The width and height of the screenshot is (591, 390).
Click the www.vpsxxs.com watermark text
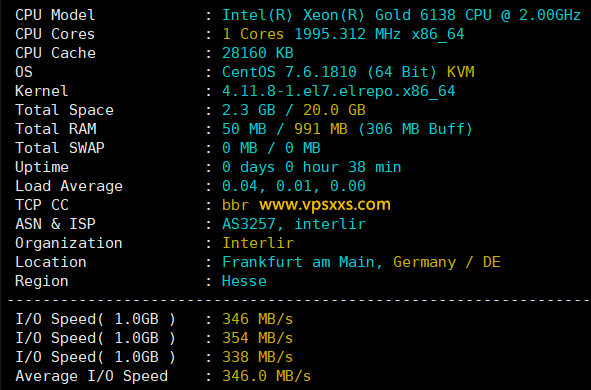(x=325, y=205)
